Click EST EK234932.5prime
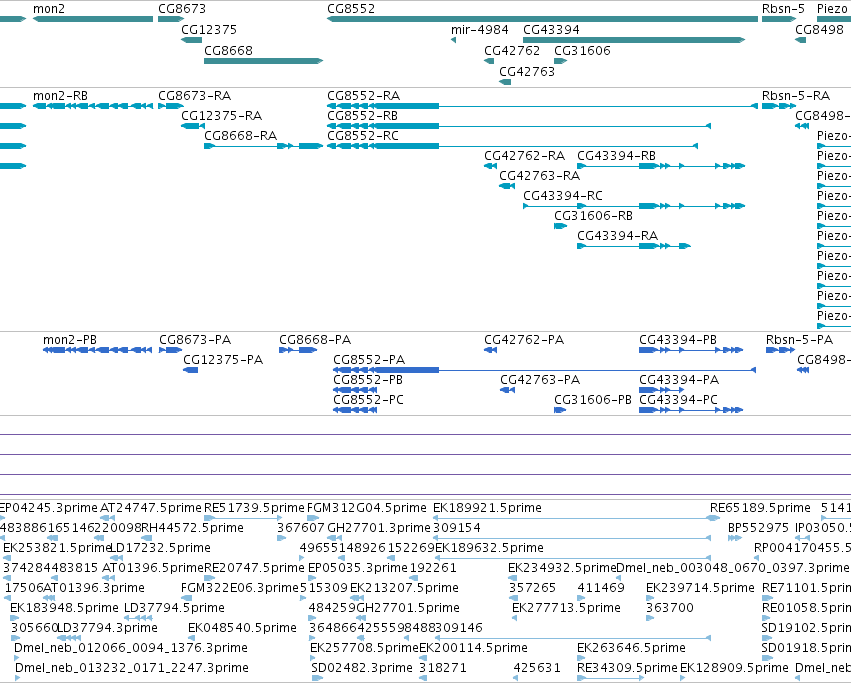 point(562,568)
